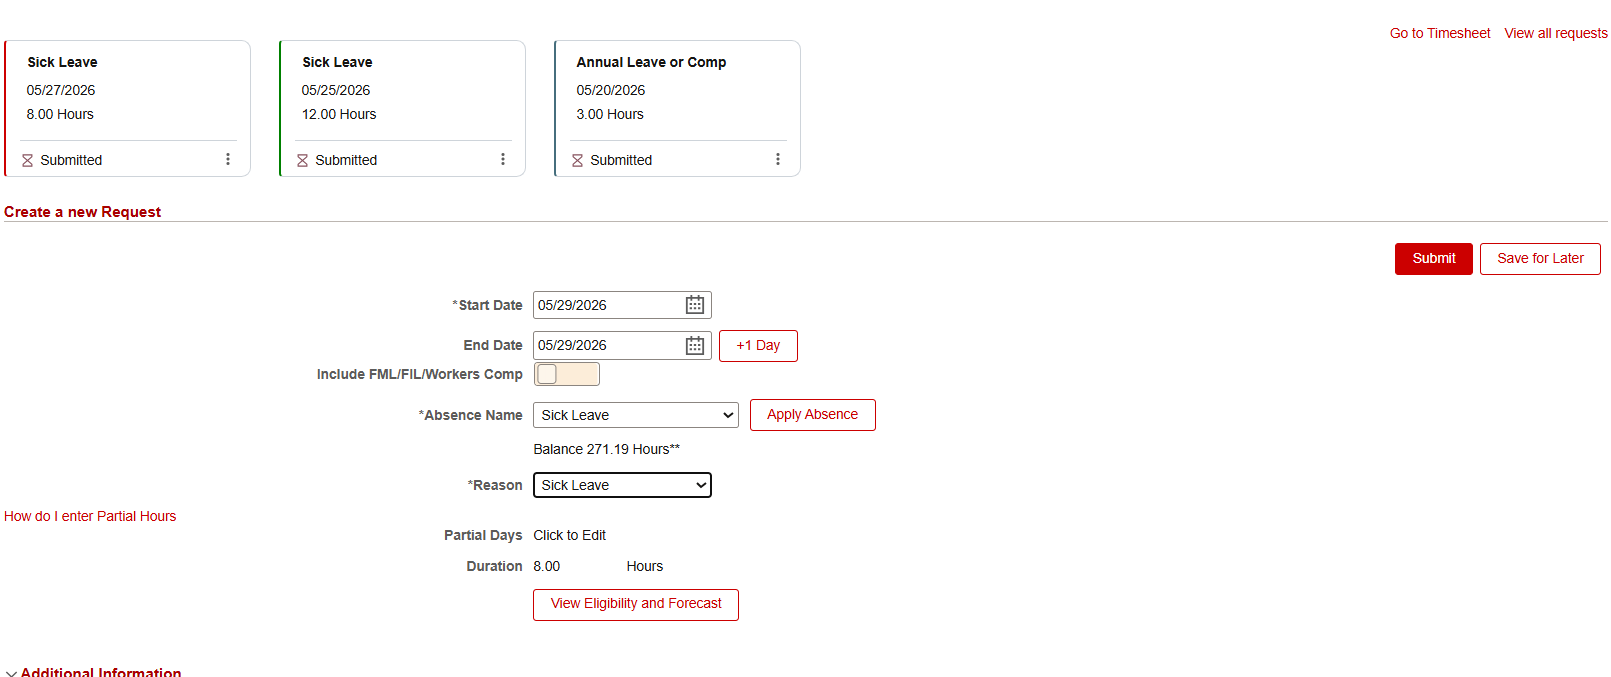Image resolution: width=1611 pixels, height=677 pixels.
Task: Click Partial Days Click to Edit text
Action: 570,535
